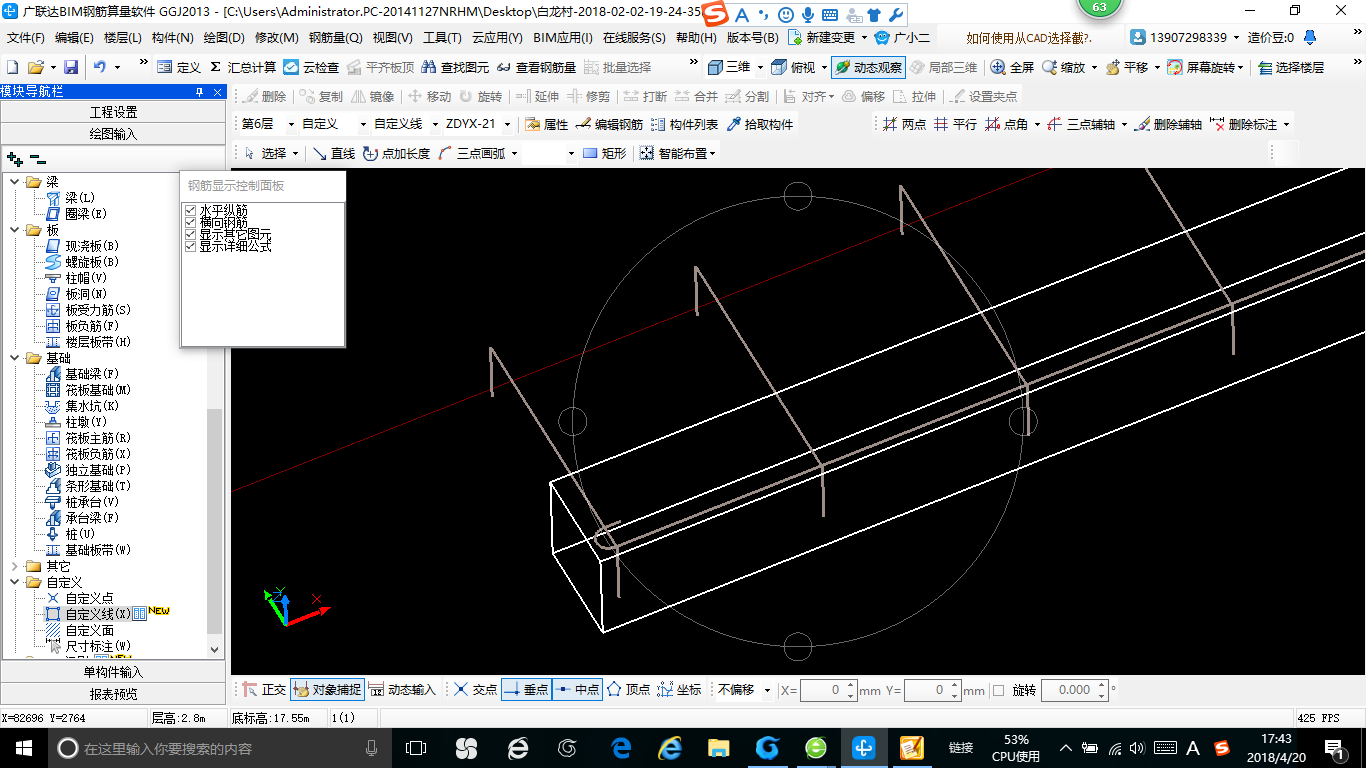This screenshot has width=1366, height=768.
Task: Select the 平移 pan tool
Action: [1126, 67]
